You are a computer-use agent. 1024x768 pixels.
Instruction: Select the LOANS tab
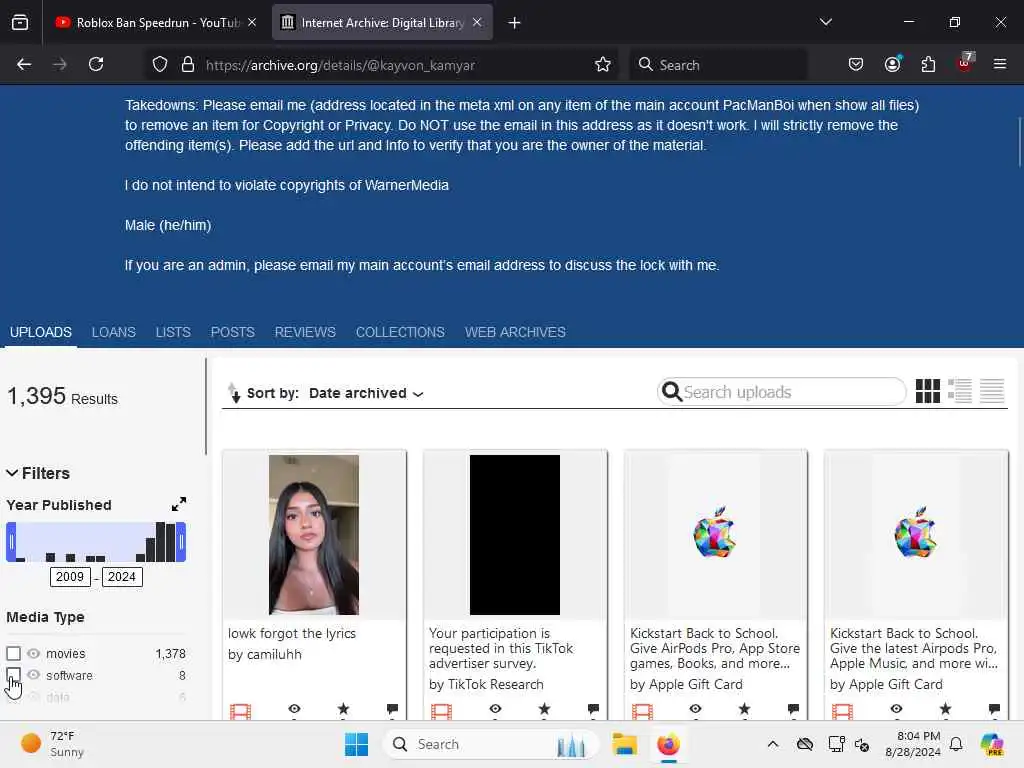pos(114,332)
